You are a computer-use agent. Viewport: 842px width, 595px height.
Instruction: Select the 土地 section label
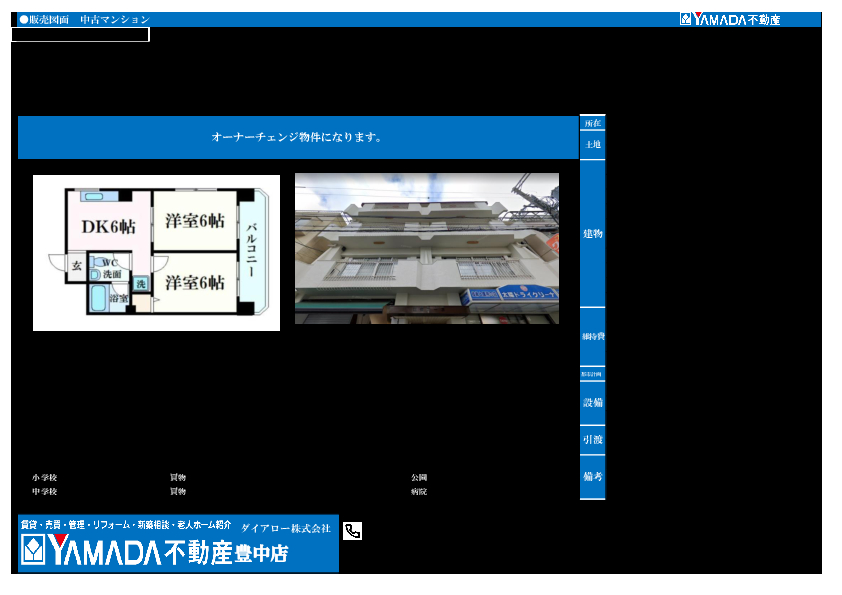pyautogui.click(x=592, y=145)
